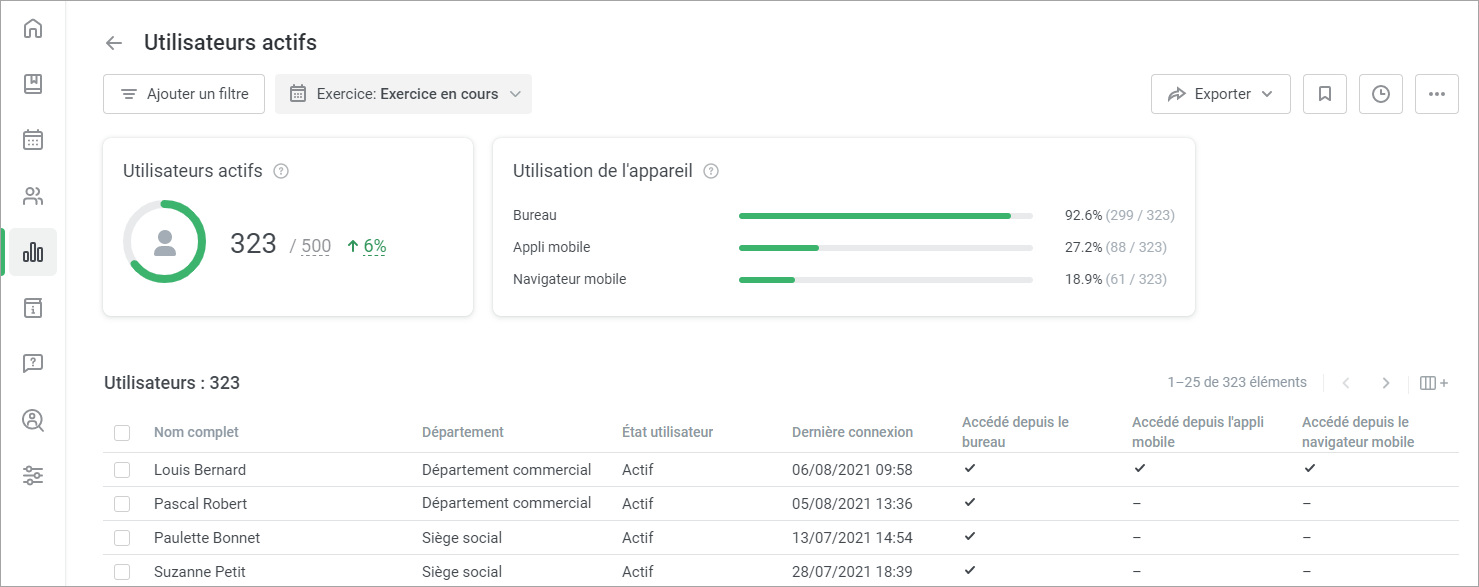Select the calendar icon in the sidebar
The height and width of the screenshot is (587, 1479).
33,140
